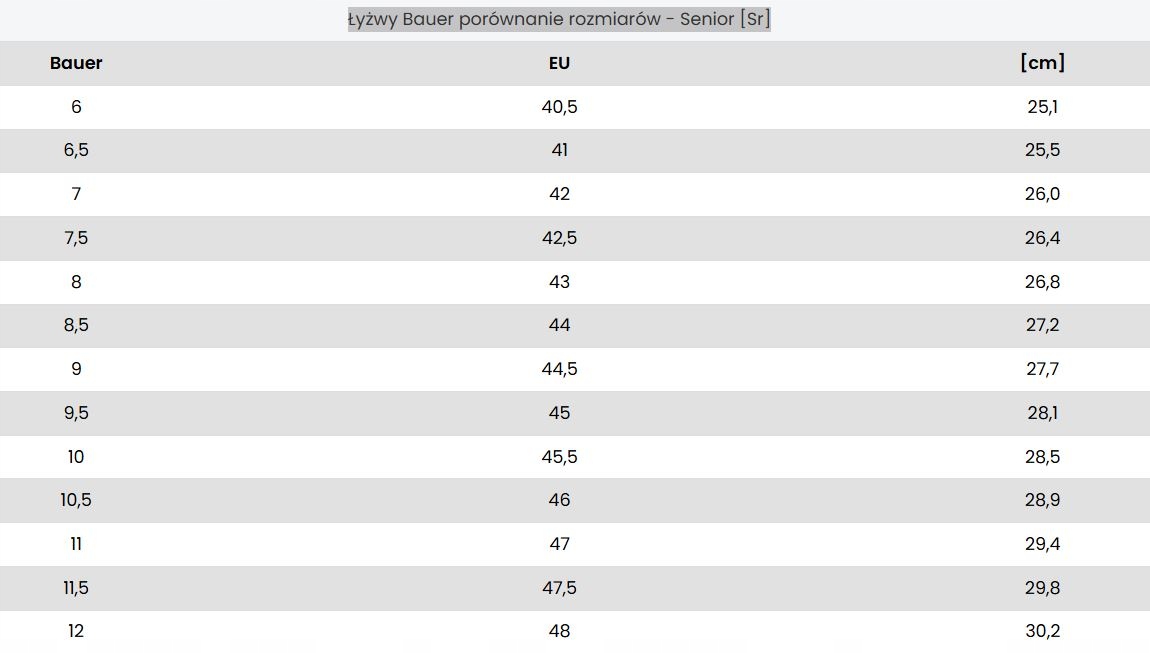The width and height of the screenshot is (1150, 653).
Task: Click the EU size 45,5 cell
Action: click(x=559, y=457)
